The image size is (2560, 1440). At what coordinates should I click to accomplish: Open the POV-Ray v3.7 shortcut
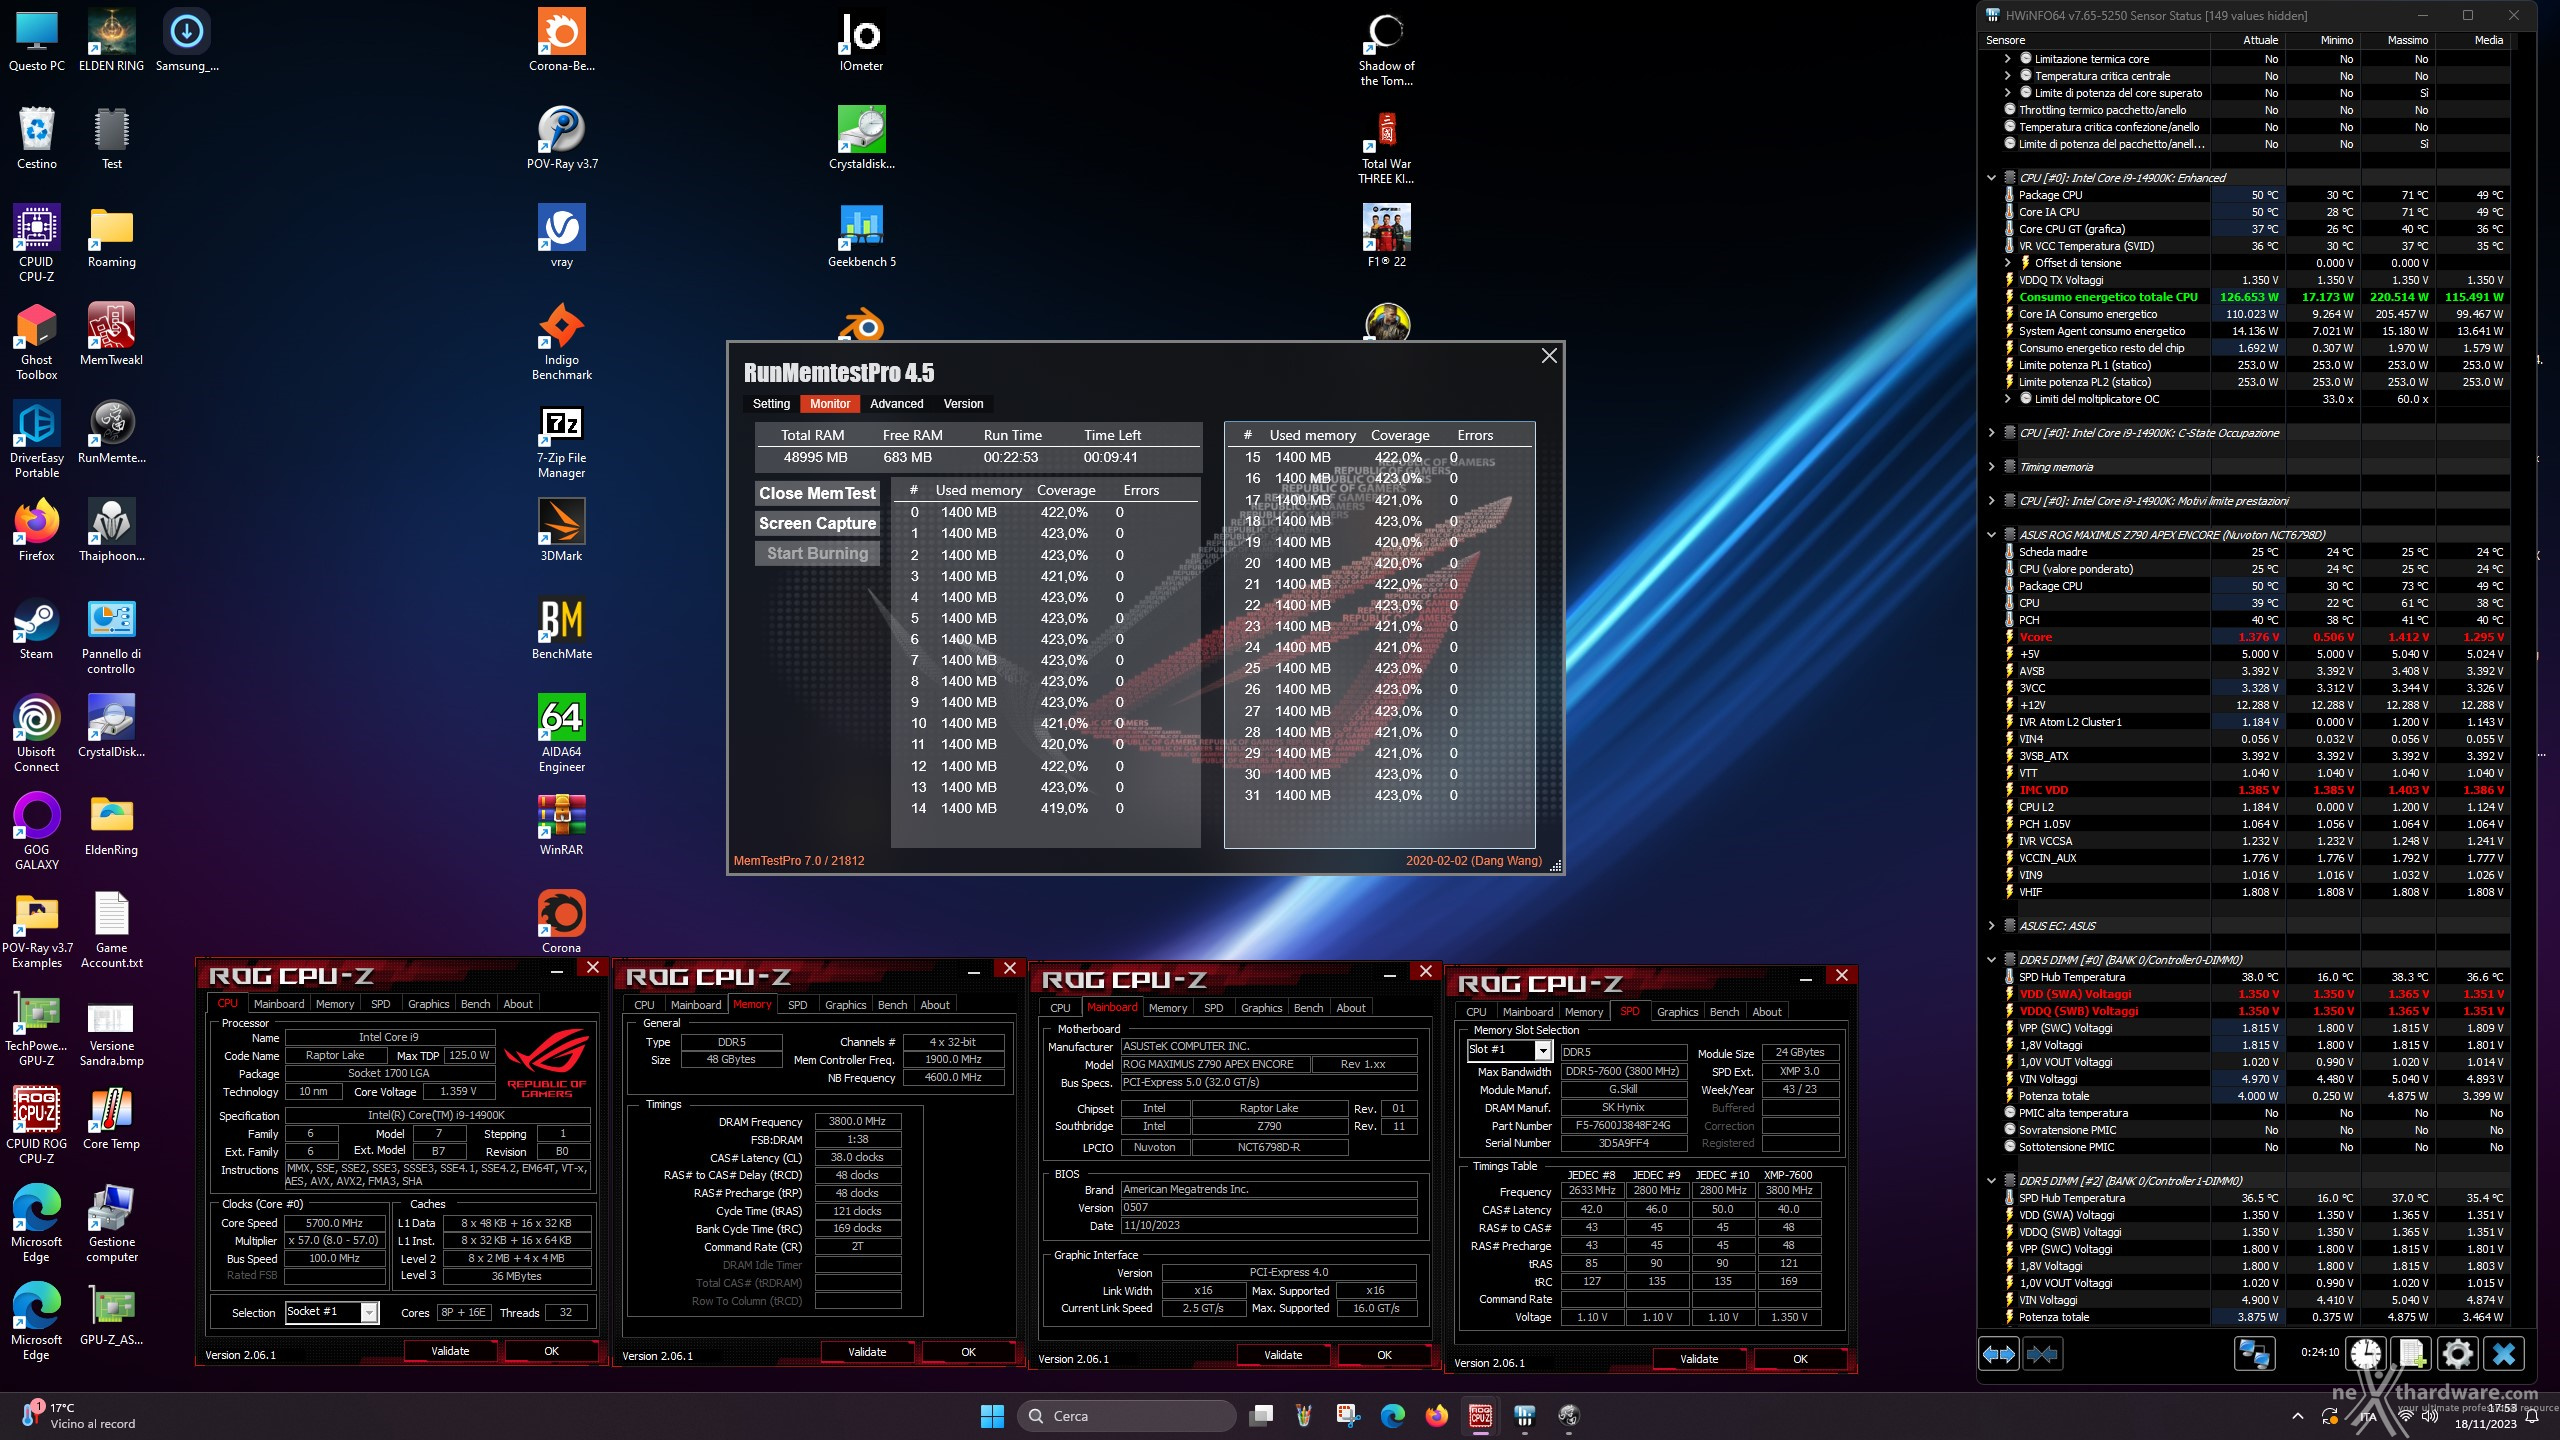coord(562,138)
